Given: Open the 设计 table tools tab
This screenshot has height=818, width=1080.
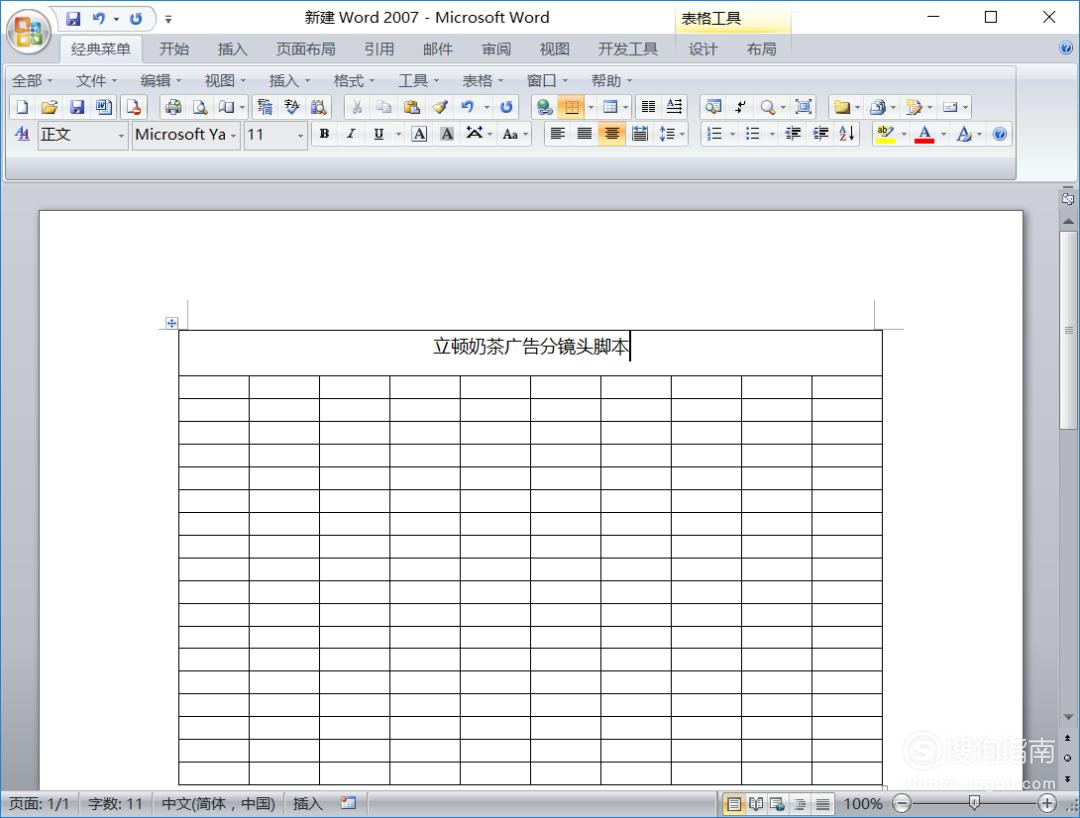Looking at the screenshot, I should [x=703, y=49].
